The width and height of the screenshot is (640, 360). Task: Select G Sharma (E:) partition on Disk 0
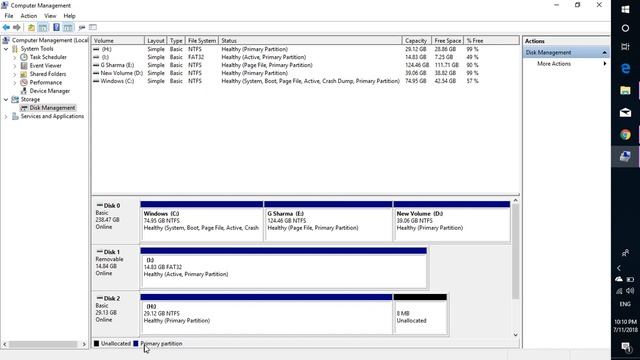pyautogui.click(x=328, y=221)
